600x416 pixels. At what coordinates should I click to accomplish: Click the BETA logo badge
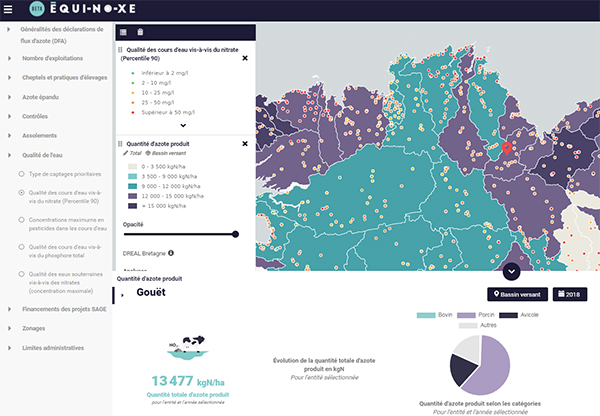[x=37, y=9]
